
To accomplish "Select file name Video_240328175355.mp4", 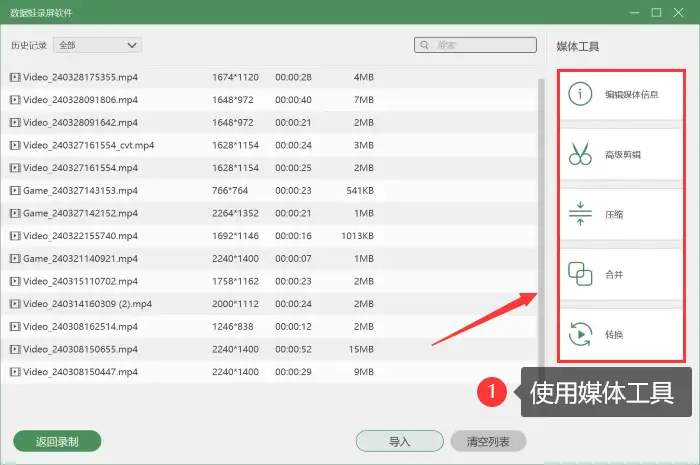I will [80, 77].
